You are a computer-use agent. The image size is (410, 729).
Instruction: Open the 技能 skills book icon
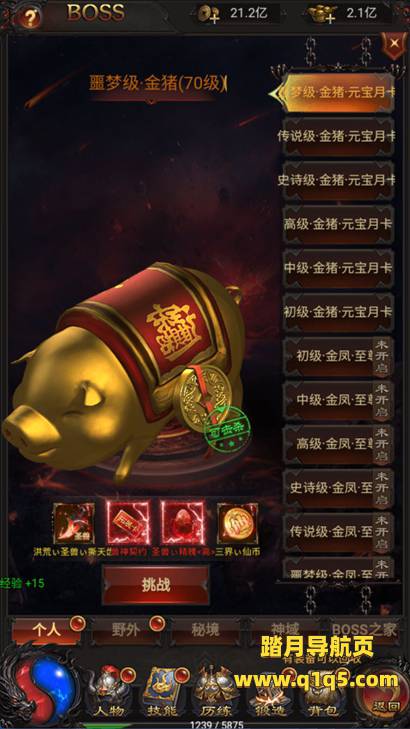[162, 694]
